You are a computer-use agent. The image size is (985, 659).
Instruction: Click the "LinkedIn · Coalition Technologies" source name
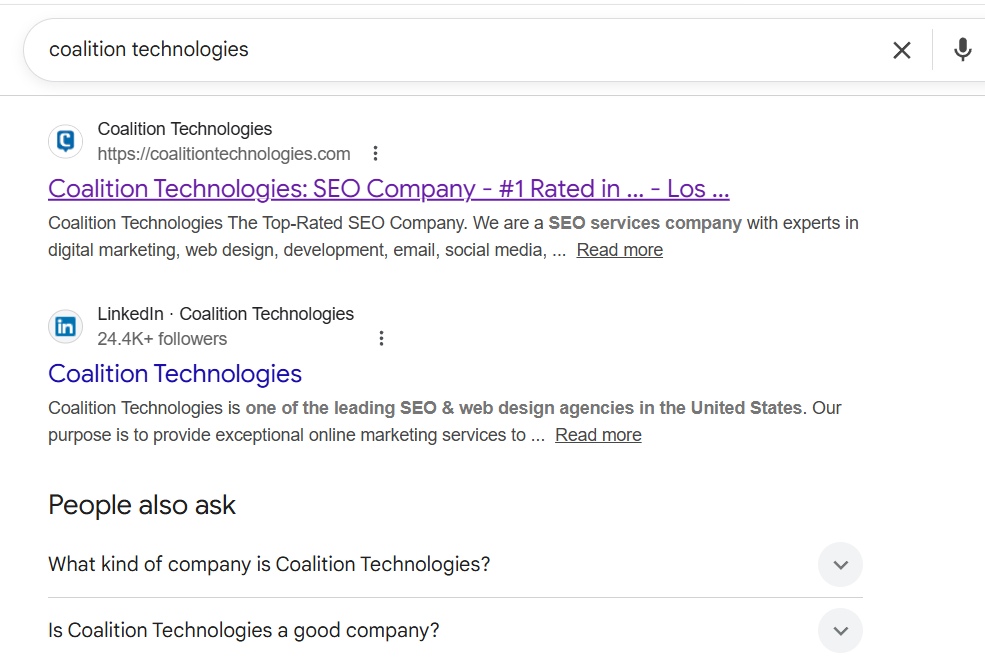click(225, 314)
